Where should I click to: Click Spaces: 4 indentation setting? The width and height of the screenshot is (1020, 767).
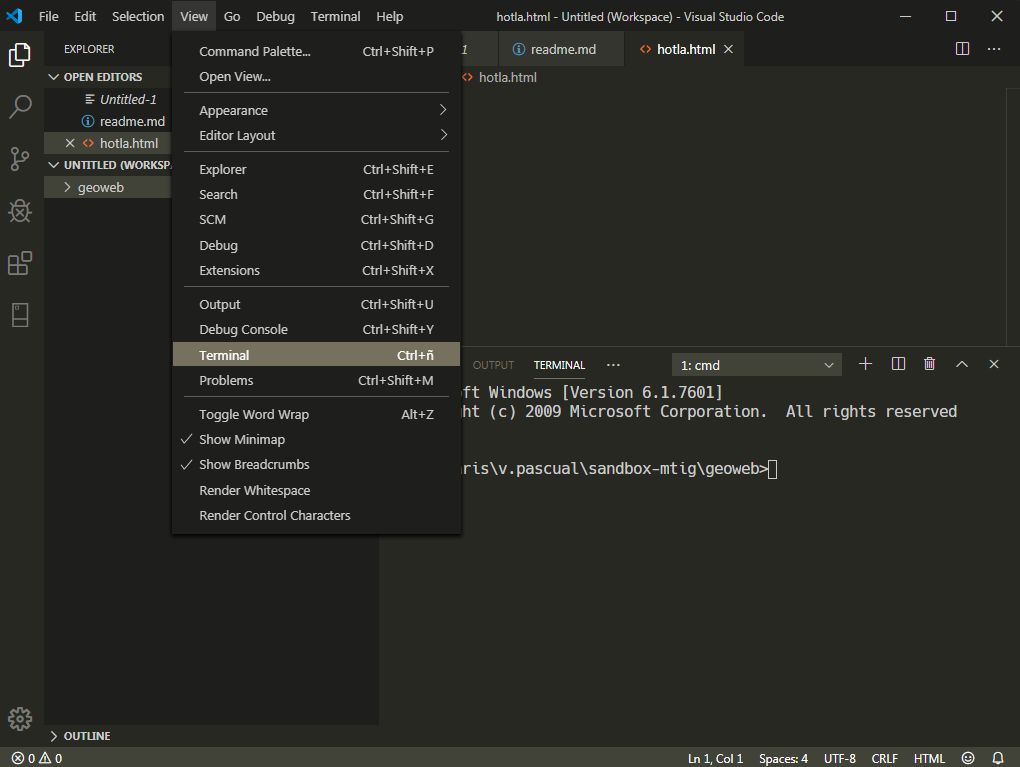[x=783, y=759]
